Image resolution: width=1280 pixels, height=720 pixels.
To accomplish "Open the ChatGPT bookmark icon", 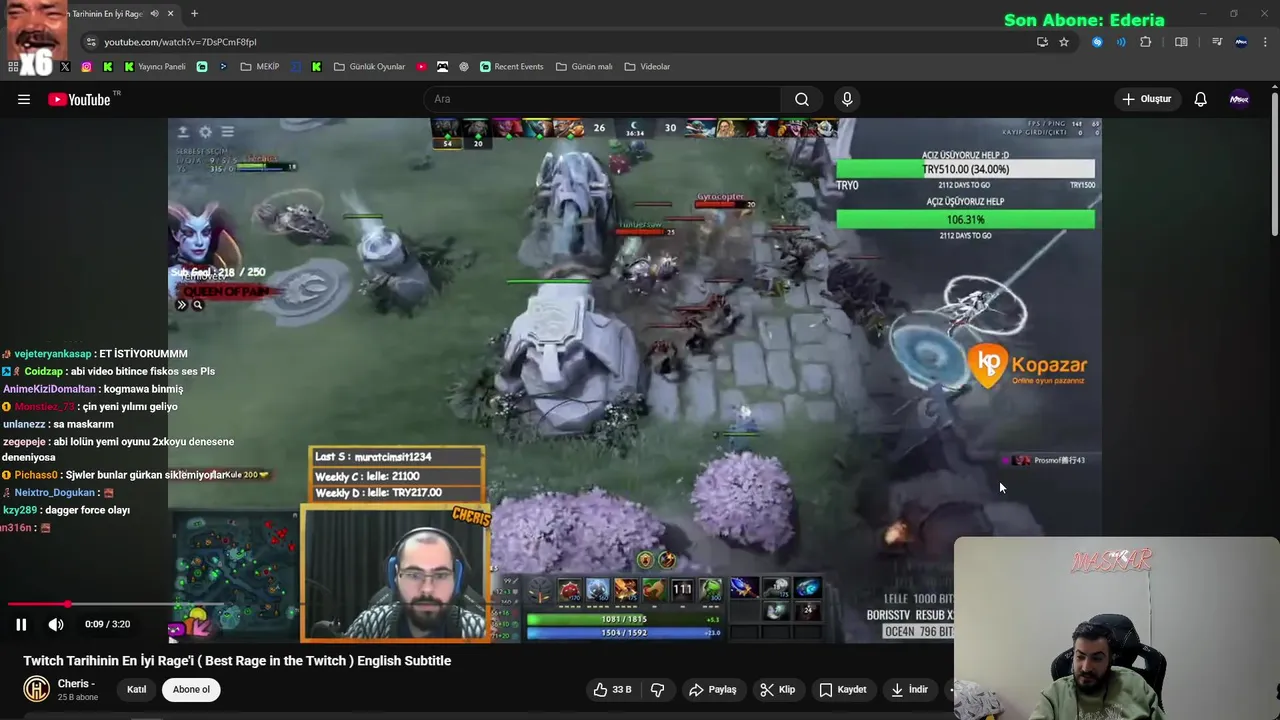I will [x=464, y=67].
